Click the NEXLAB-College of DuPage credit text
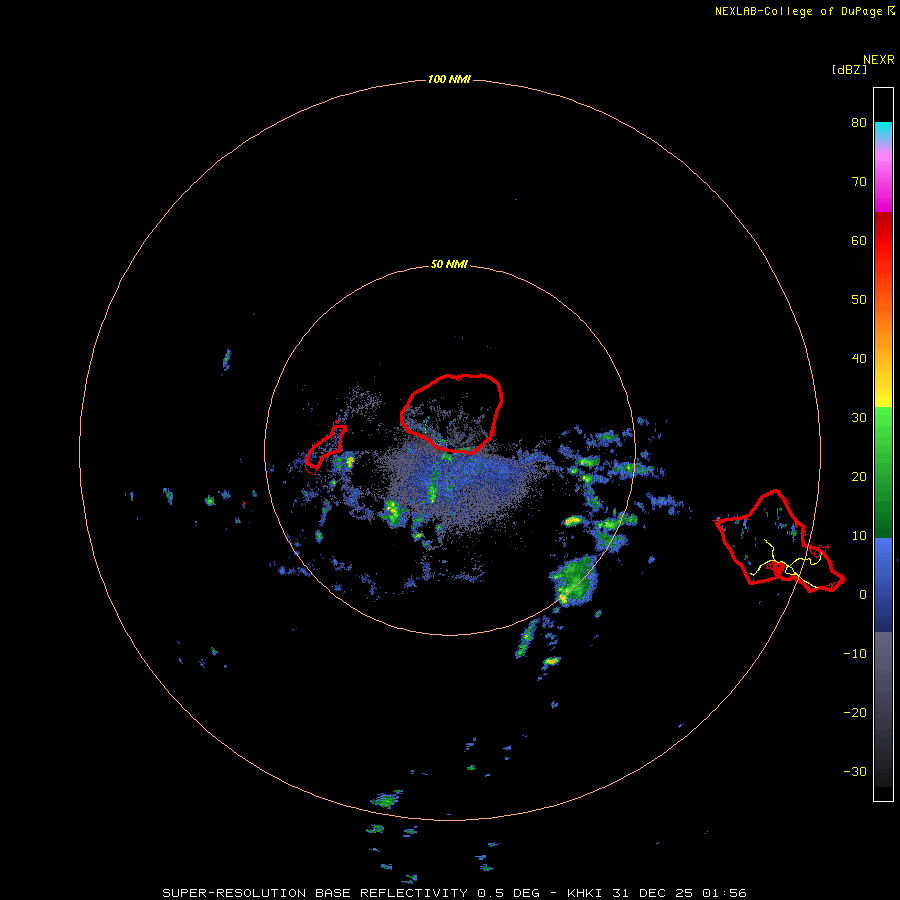This screenshot has width=900, height=900. pyautogui.click(x=798, y=11)
